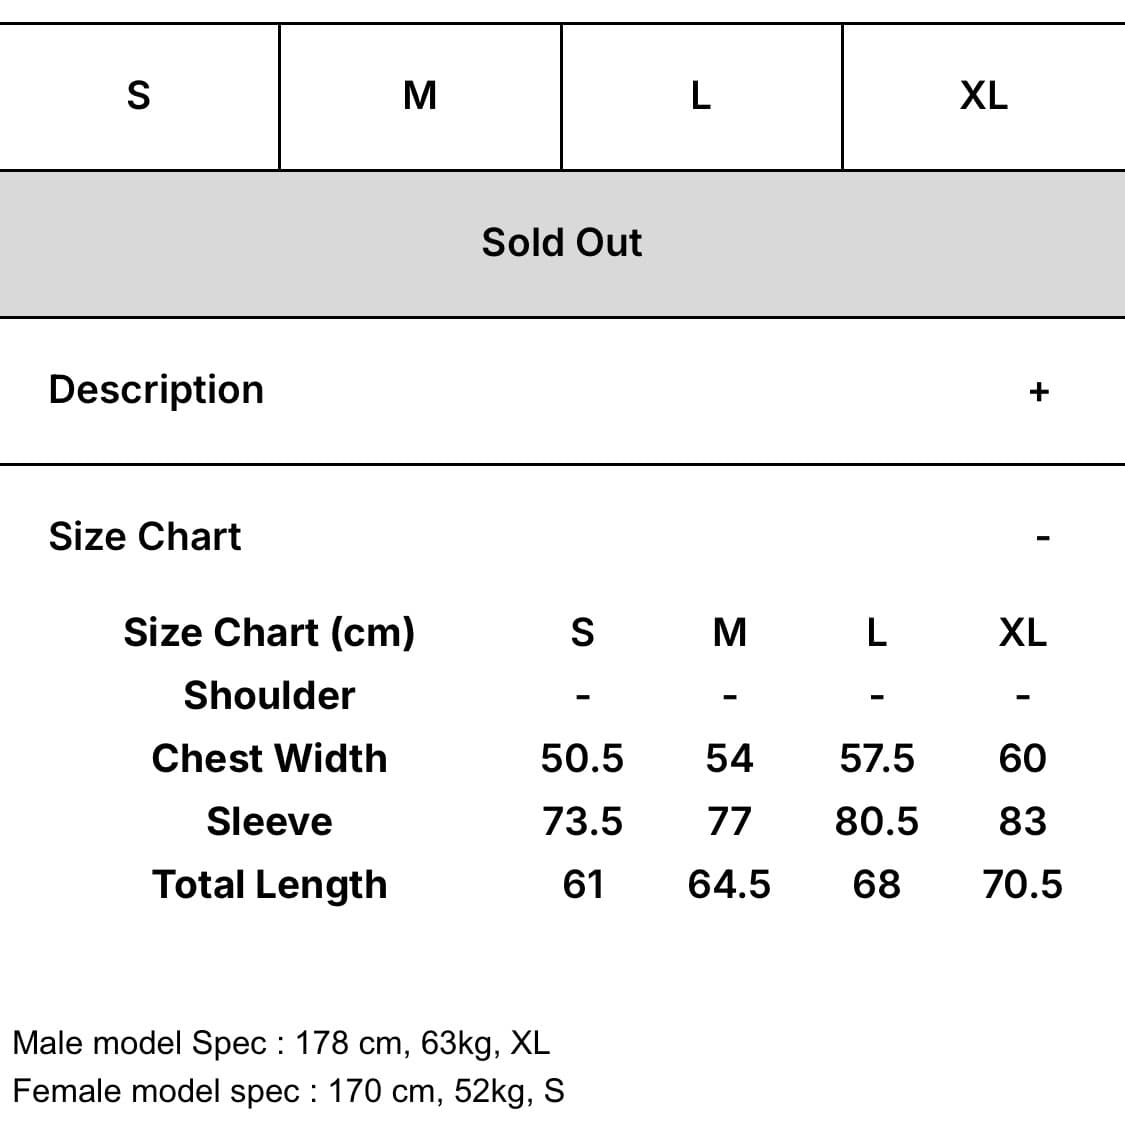Select size S option
Image resolution: width=1125 pixels, height=1129 pixels.
139,96
